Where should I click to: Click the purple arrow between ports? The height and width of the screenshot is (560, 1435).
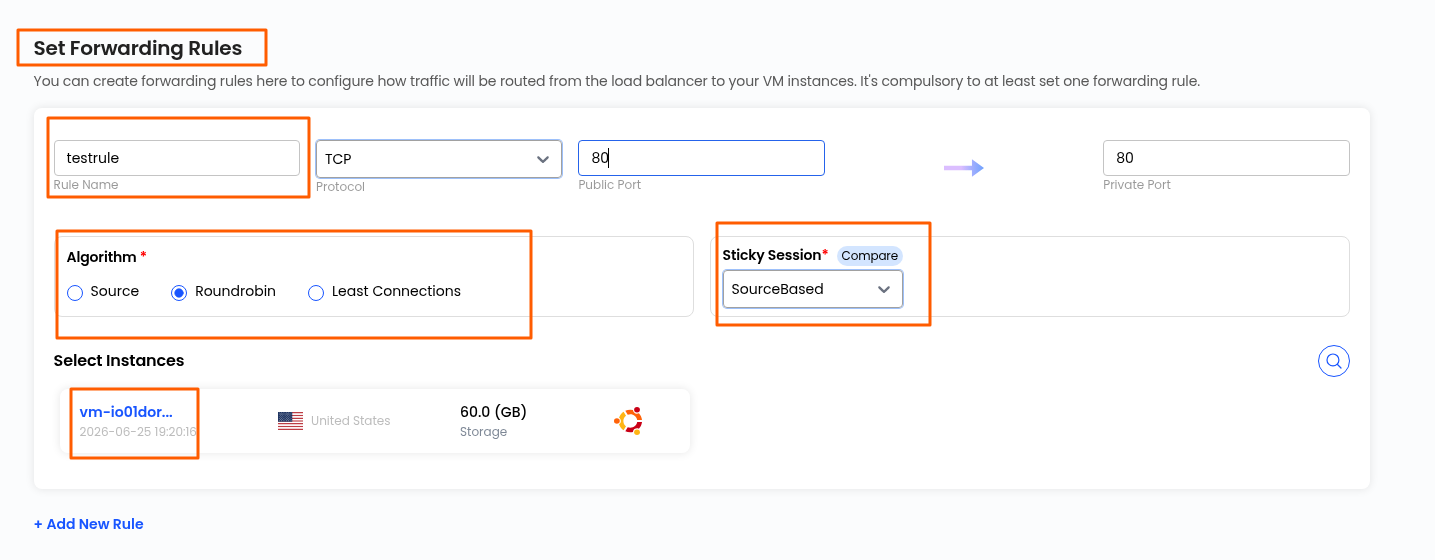pos(964,168)
